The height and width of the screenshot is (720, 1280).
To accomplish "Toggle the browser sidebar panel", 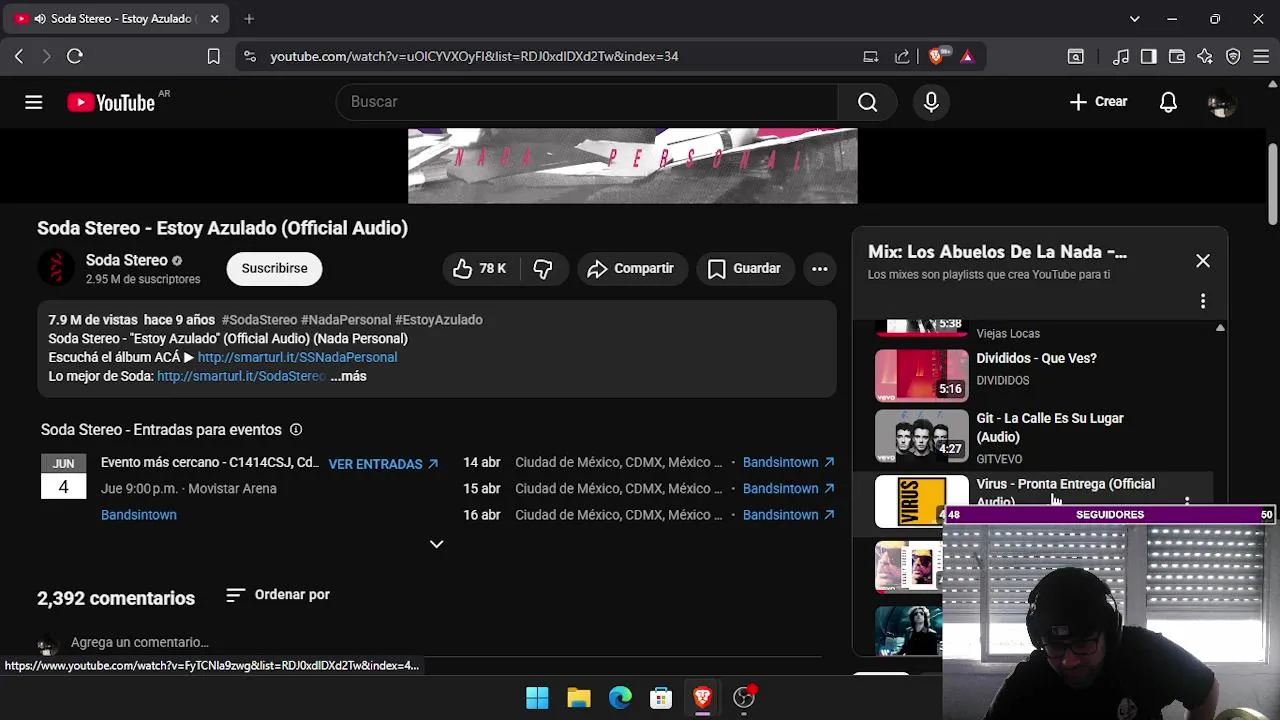I will pos(1149,57).
